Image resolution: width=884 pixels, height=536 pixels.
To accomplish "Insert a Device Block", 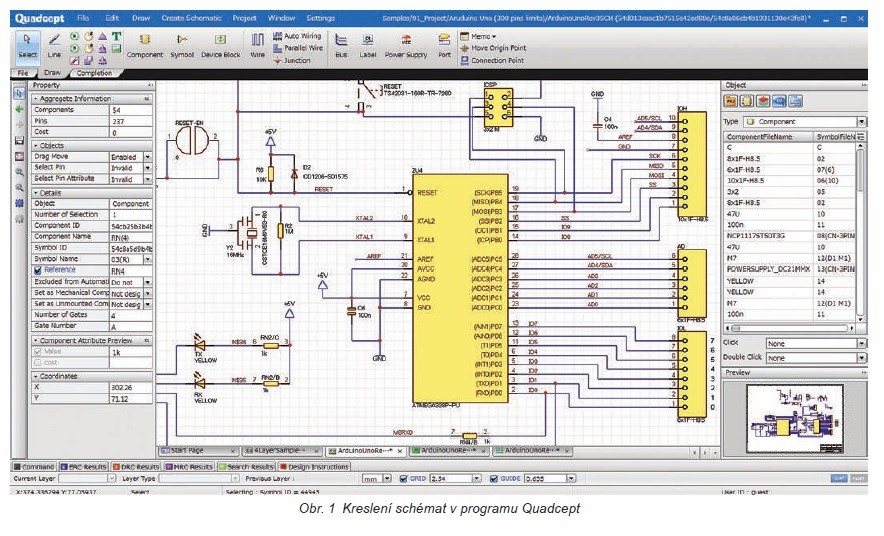I will tap(220, 46).
